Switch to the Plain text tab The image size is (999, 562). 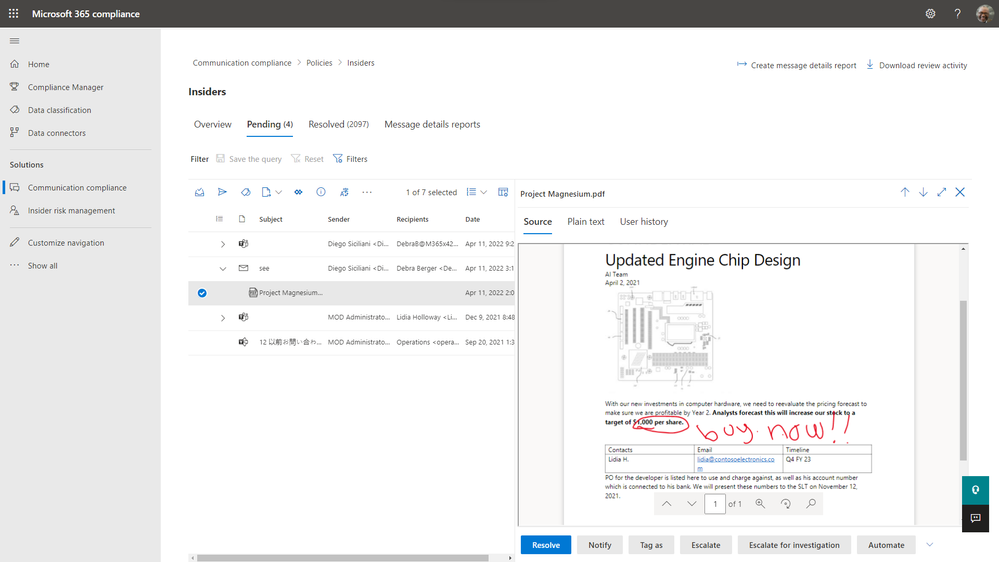tap(586, 222)
